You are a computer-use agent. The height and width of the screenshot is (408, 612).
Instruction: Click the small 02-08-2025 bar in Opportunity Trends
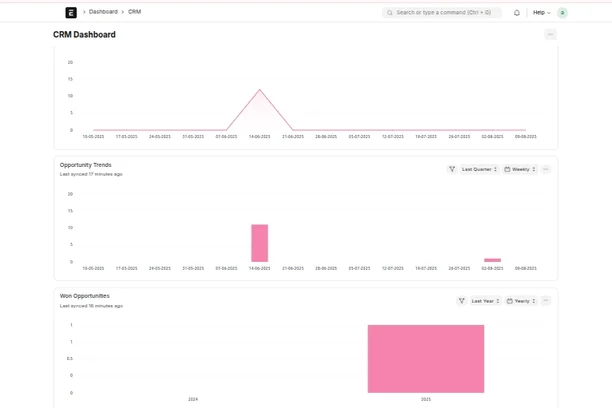(493, 260)
